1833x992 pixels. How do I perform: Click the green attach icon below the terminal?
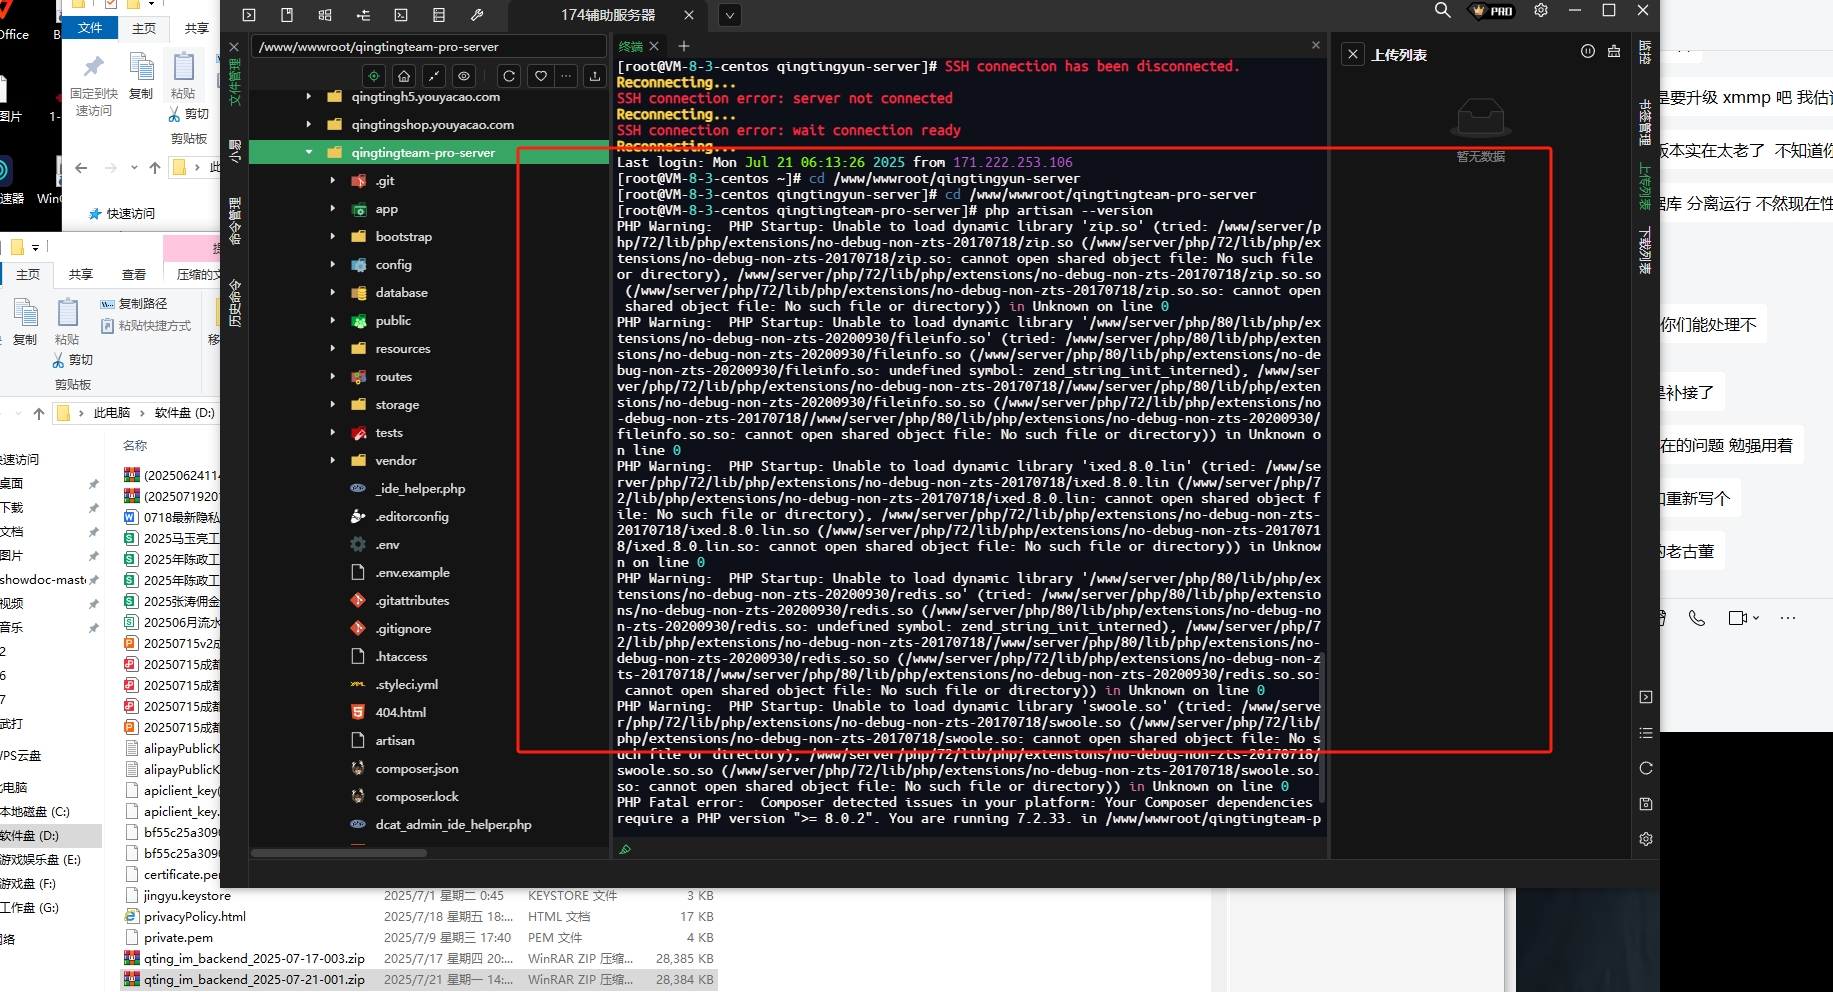point(625,849)
